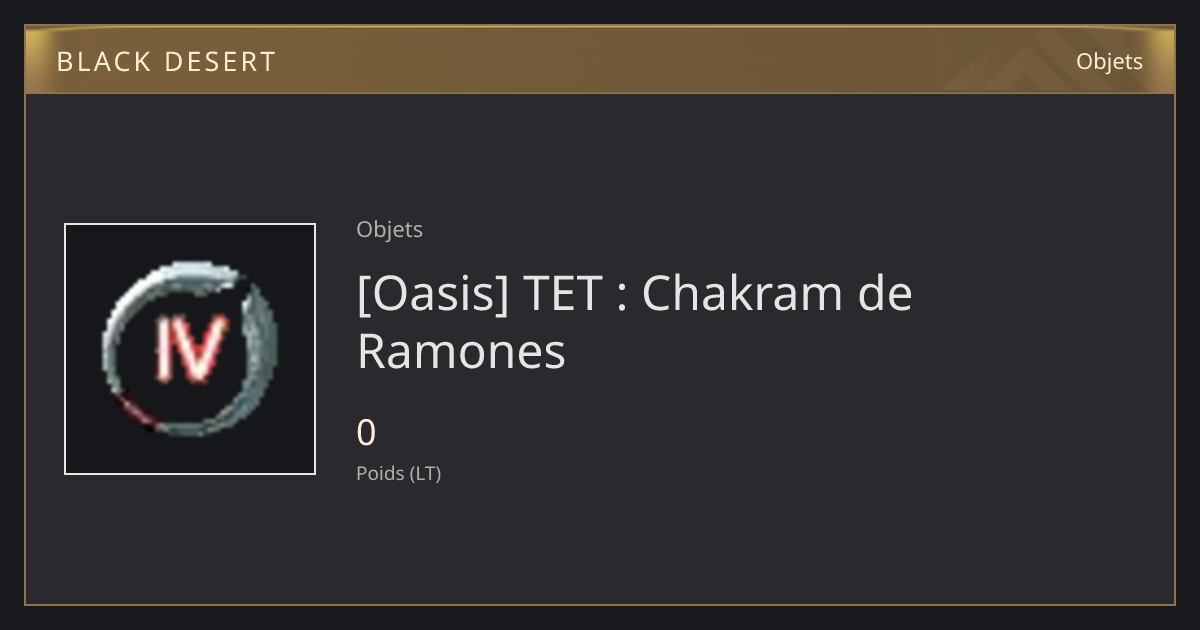Click the red segment on the chakram ring
This screenshot has width=1200, height=630.
click(x=136, y=414)
